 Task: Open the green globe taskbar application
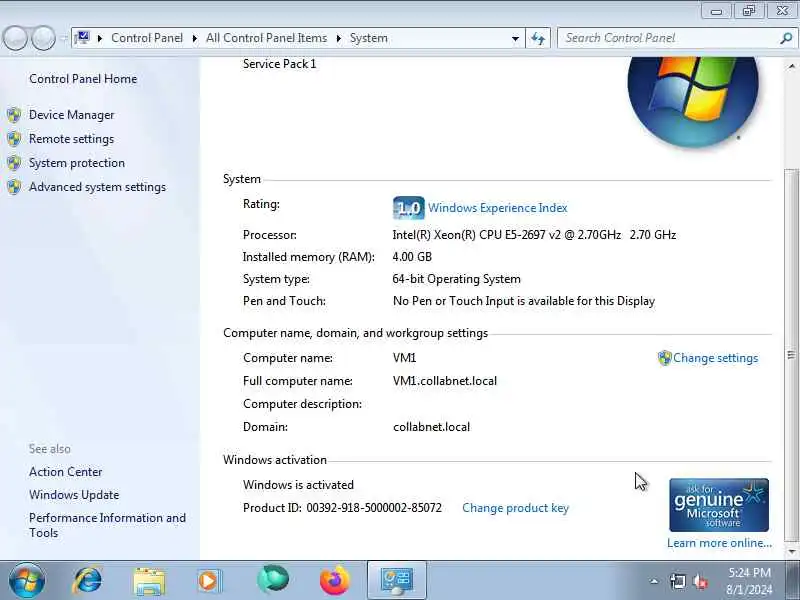click(x=272, y=580)
